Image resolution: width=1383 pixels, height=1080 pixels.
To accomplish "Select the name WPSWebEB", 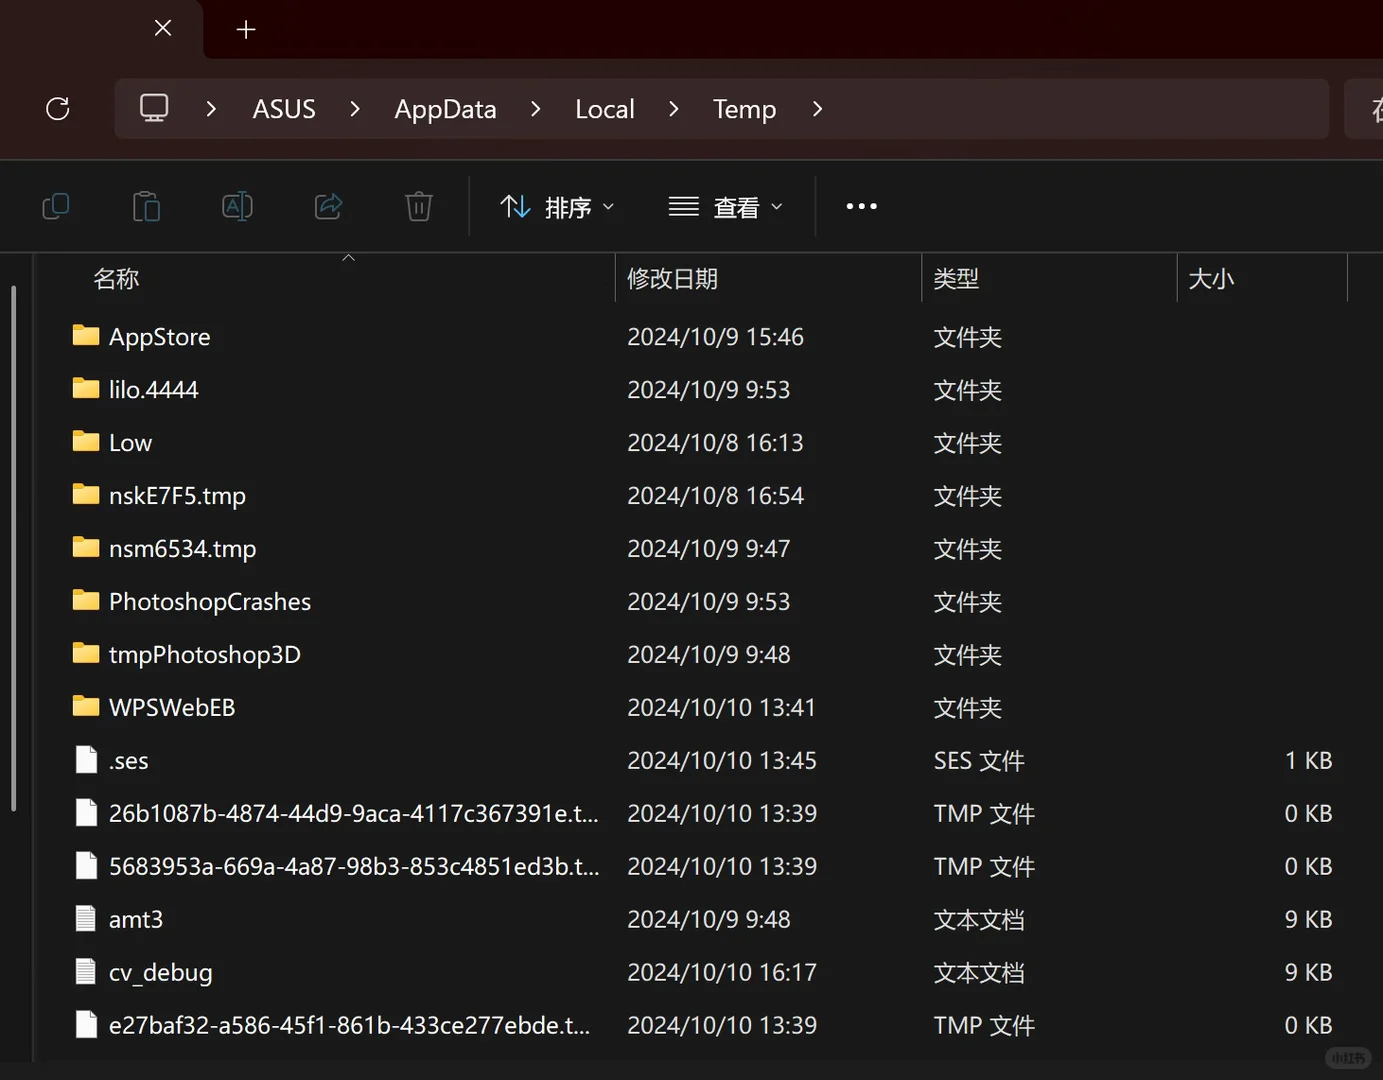I will pos(172,708).
